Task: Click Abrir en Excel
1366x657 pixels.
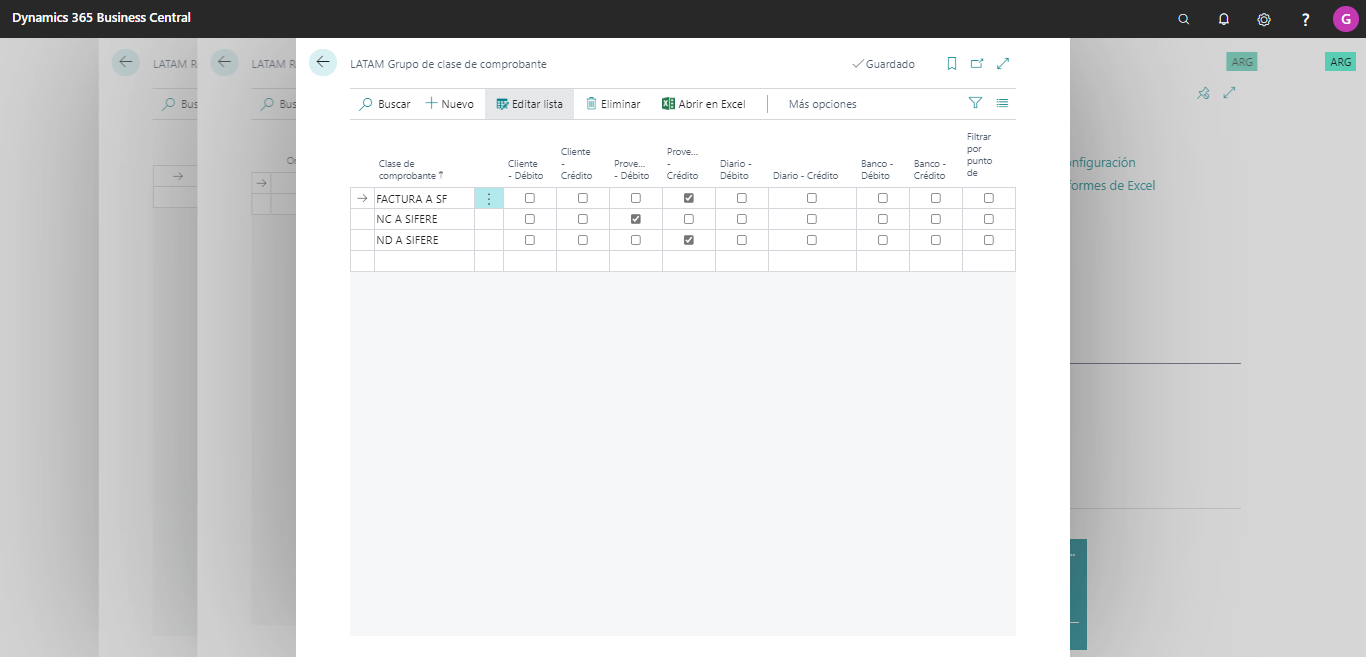Action: [704, 104]
